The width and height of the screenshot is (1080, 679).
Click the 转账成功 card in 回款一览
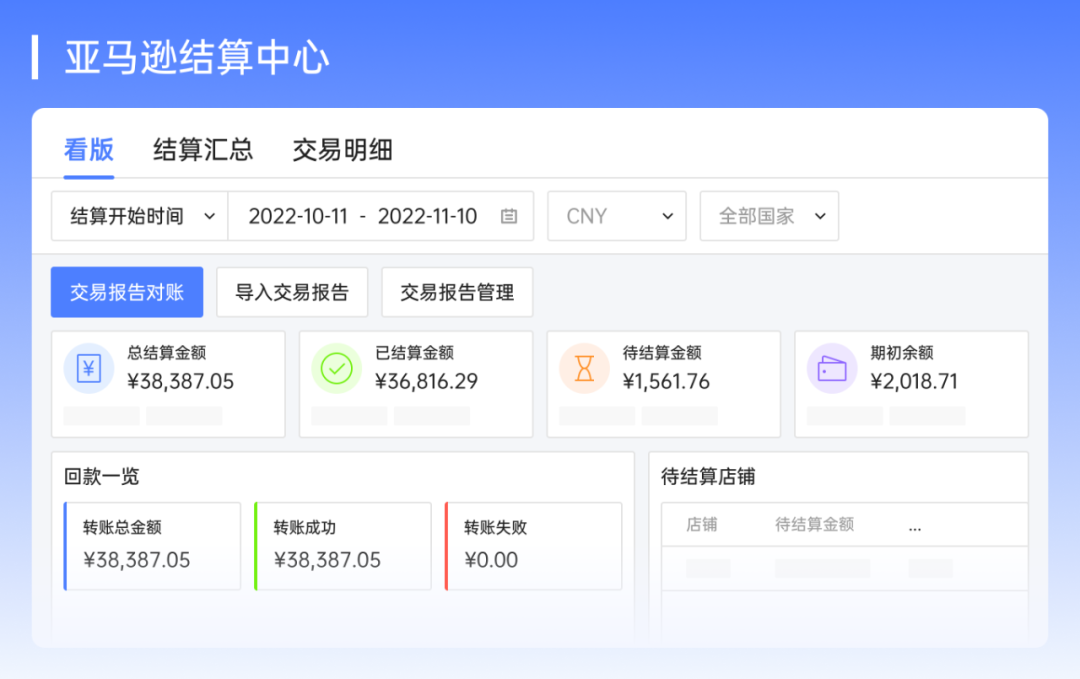pyautogui.click(x=342, y=545)
